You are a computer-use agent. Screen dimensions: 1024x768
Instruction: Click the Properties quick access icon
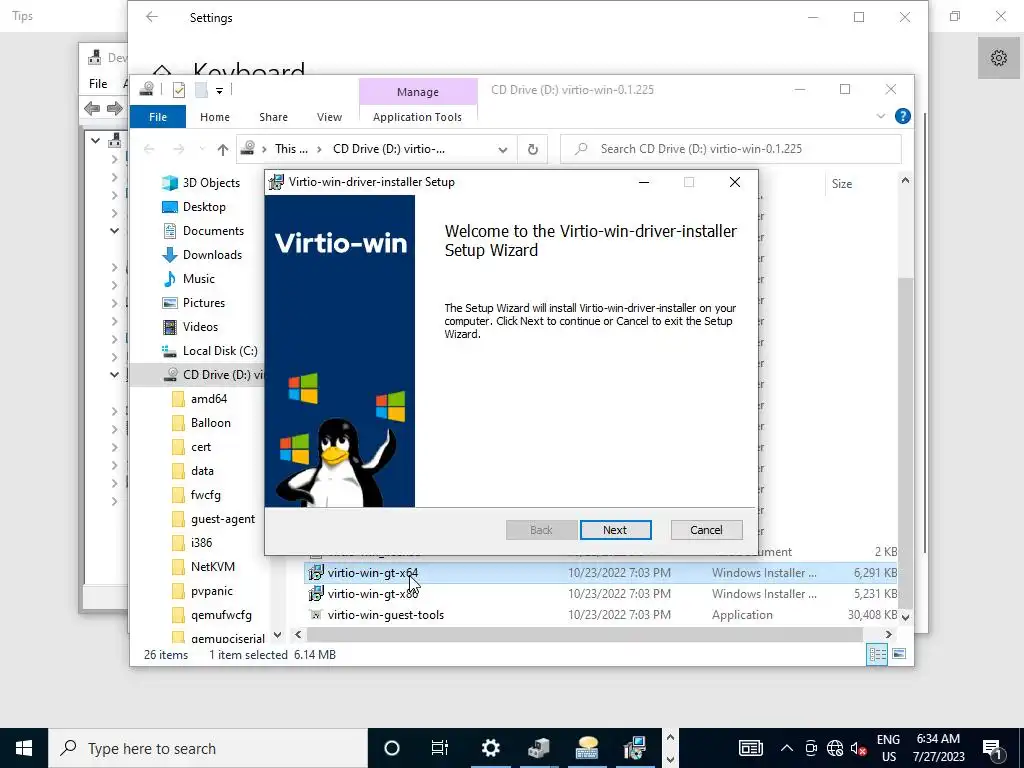(x=179, y=90)
